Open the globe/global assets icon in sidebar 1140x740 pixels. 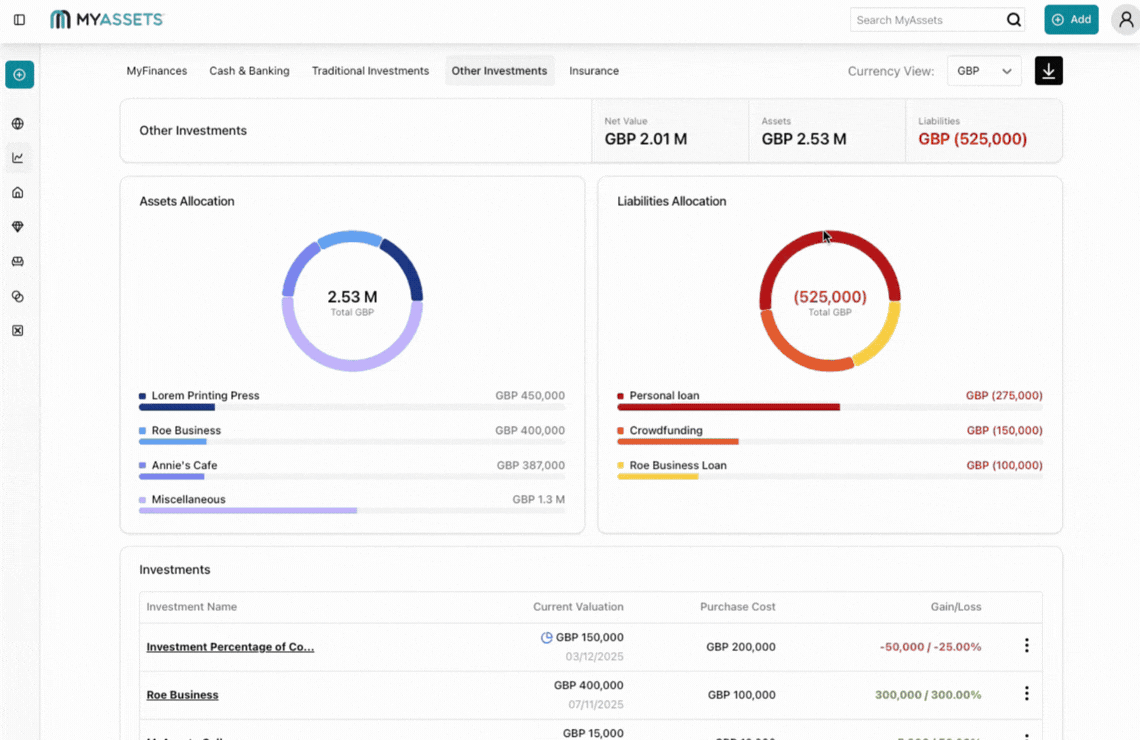18,123
